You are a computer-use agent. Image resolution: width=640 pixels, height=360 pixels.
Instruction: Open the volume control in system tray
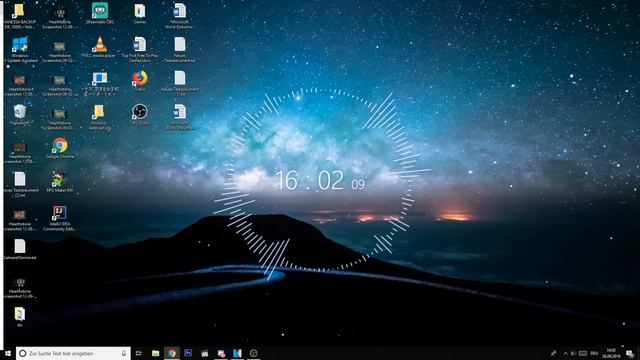(x=573, y=353)
